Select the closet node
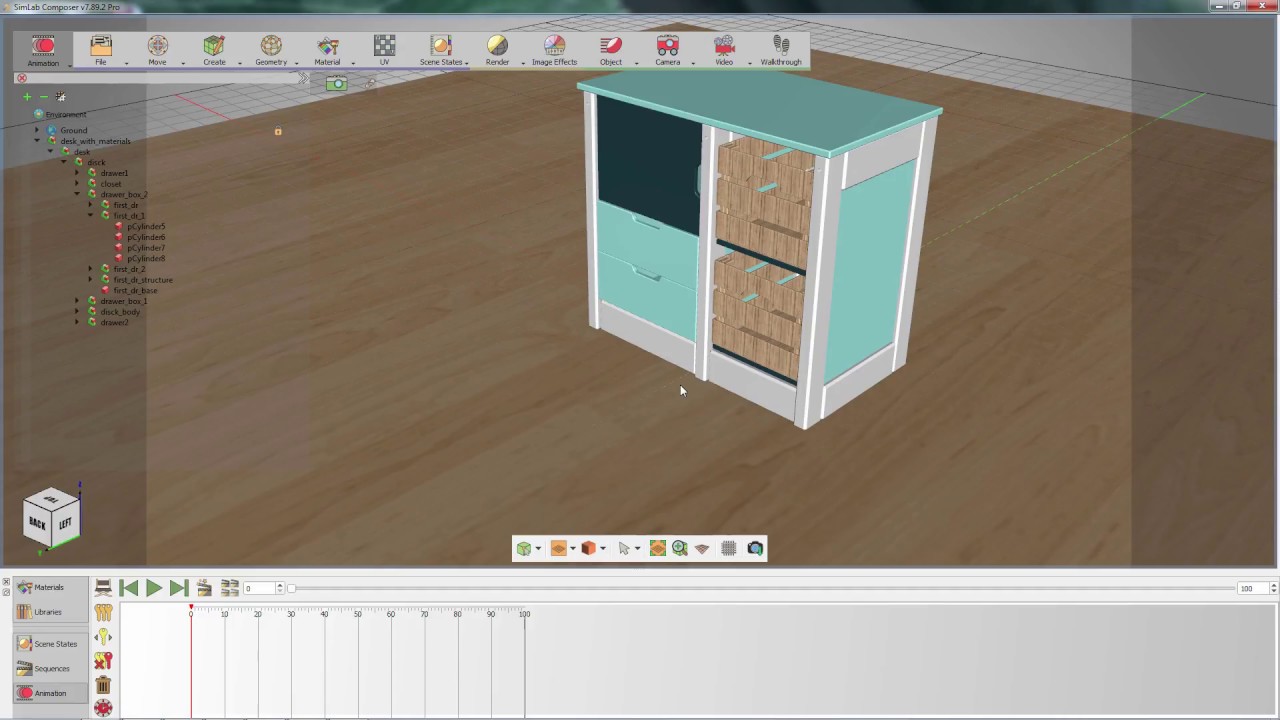1280x720 pixels. coord(110,184)
